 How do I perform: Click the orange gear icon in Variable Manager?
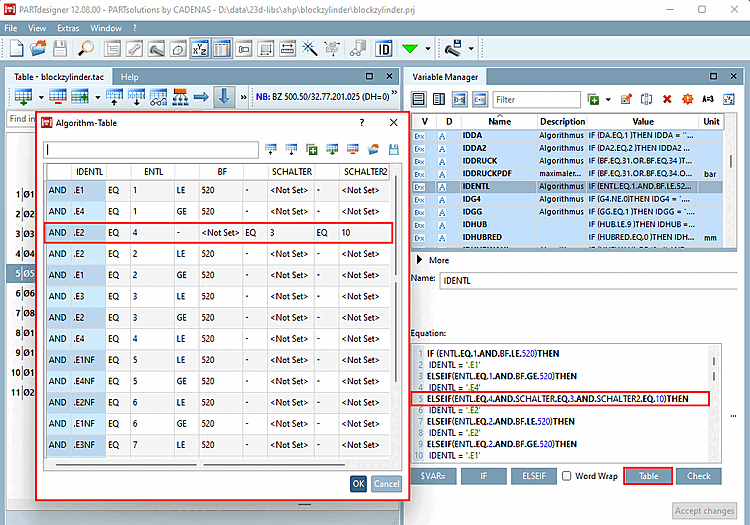click(687, 99)
